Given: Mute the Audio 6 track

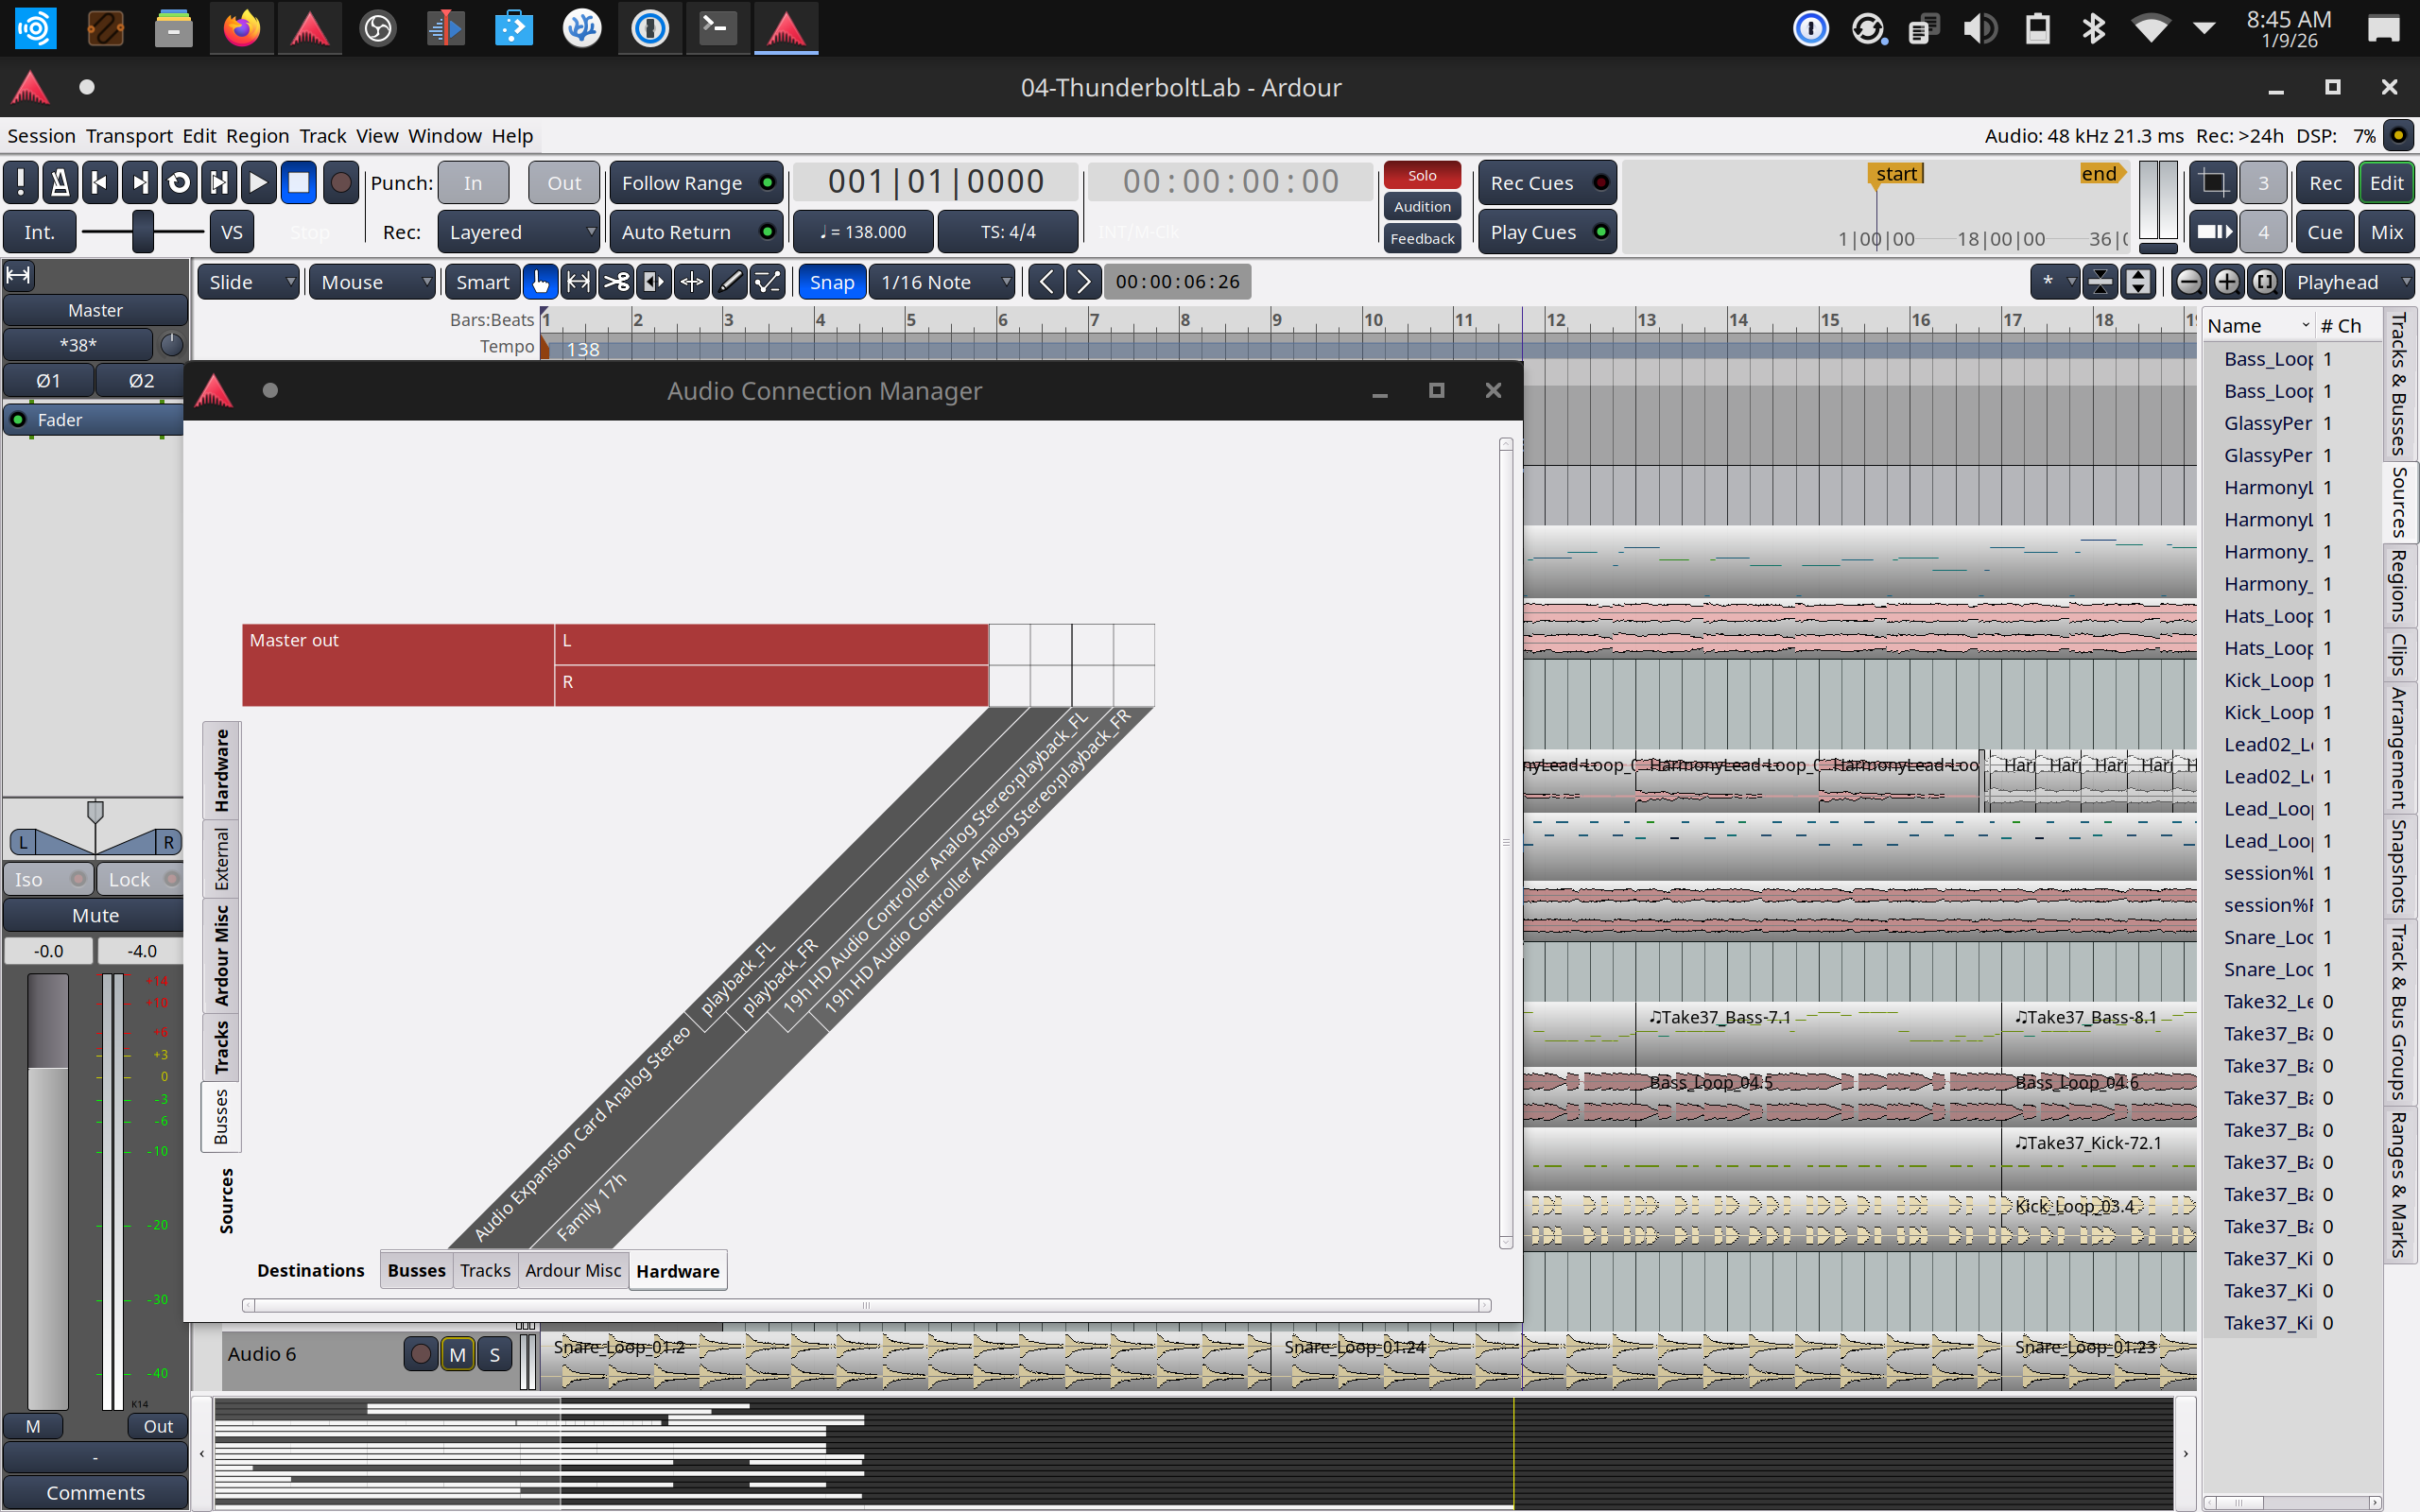Looking at the screenshot, I should pyautogui.click(x=457, y=1354).
